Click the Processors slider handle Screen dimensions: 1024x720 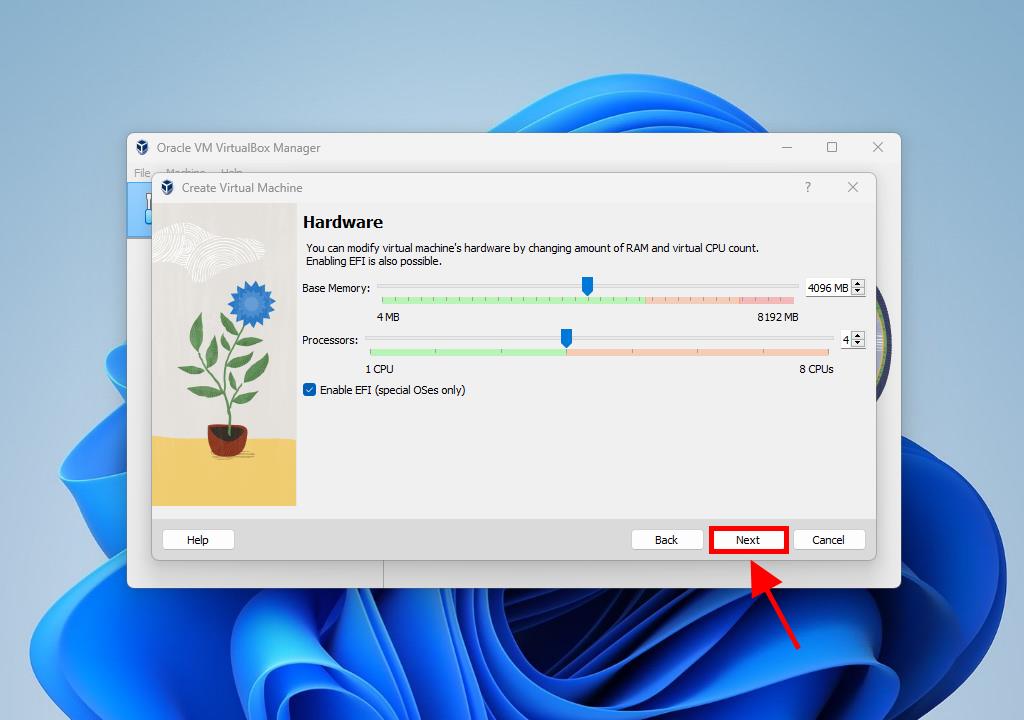click(566, 339)
